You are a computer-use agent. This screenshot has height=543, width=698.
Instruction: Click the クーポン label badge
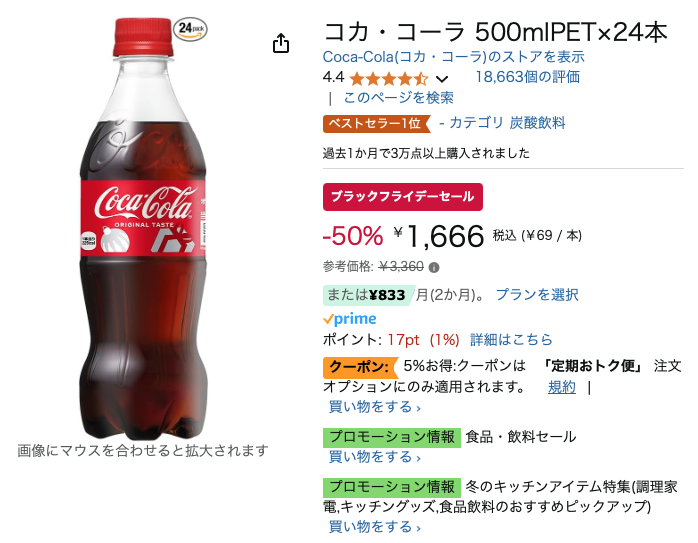coord(359,366)
